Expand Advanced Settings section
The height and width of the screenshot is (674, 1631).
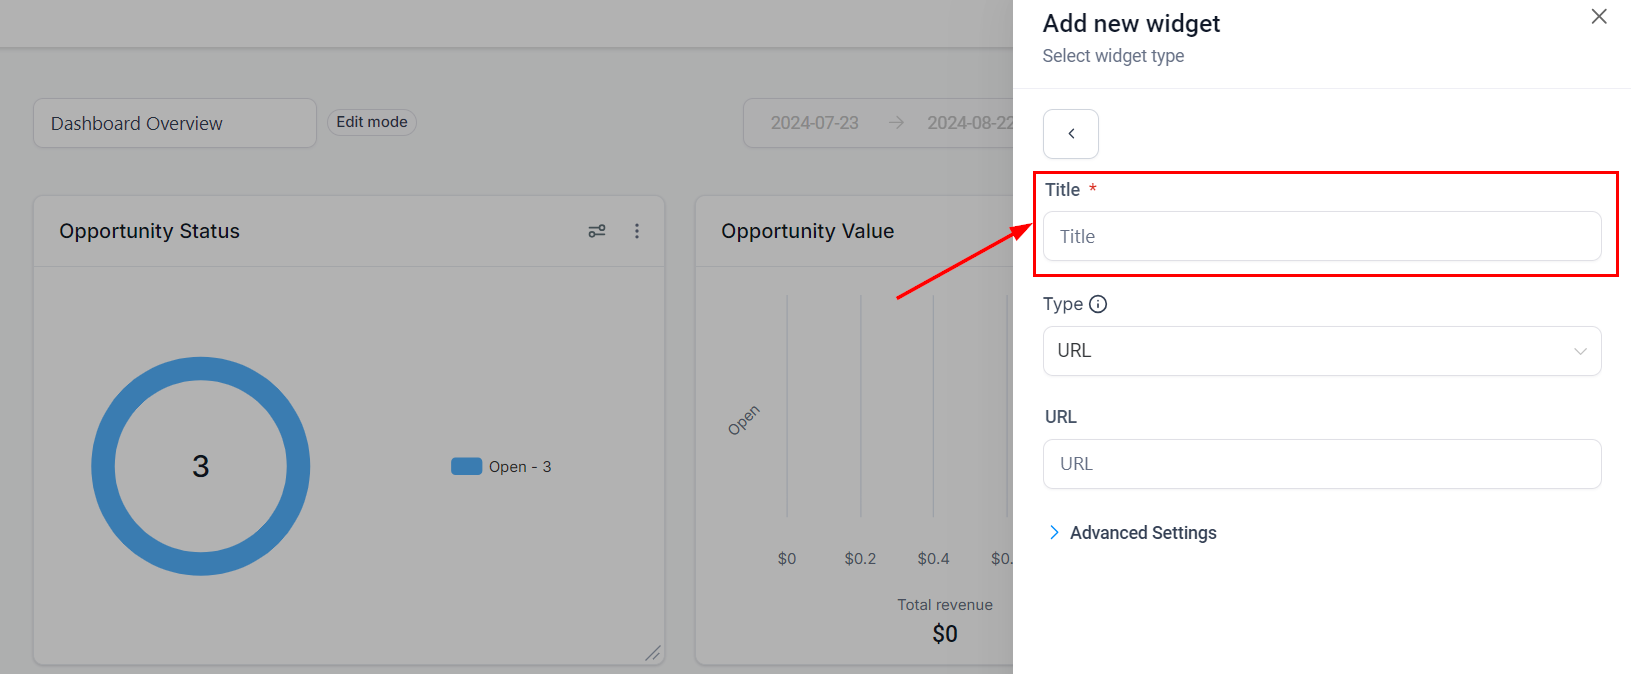click(x=1143, y=533)
